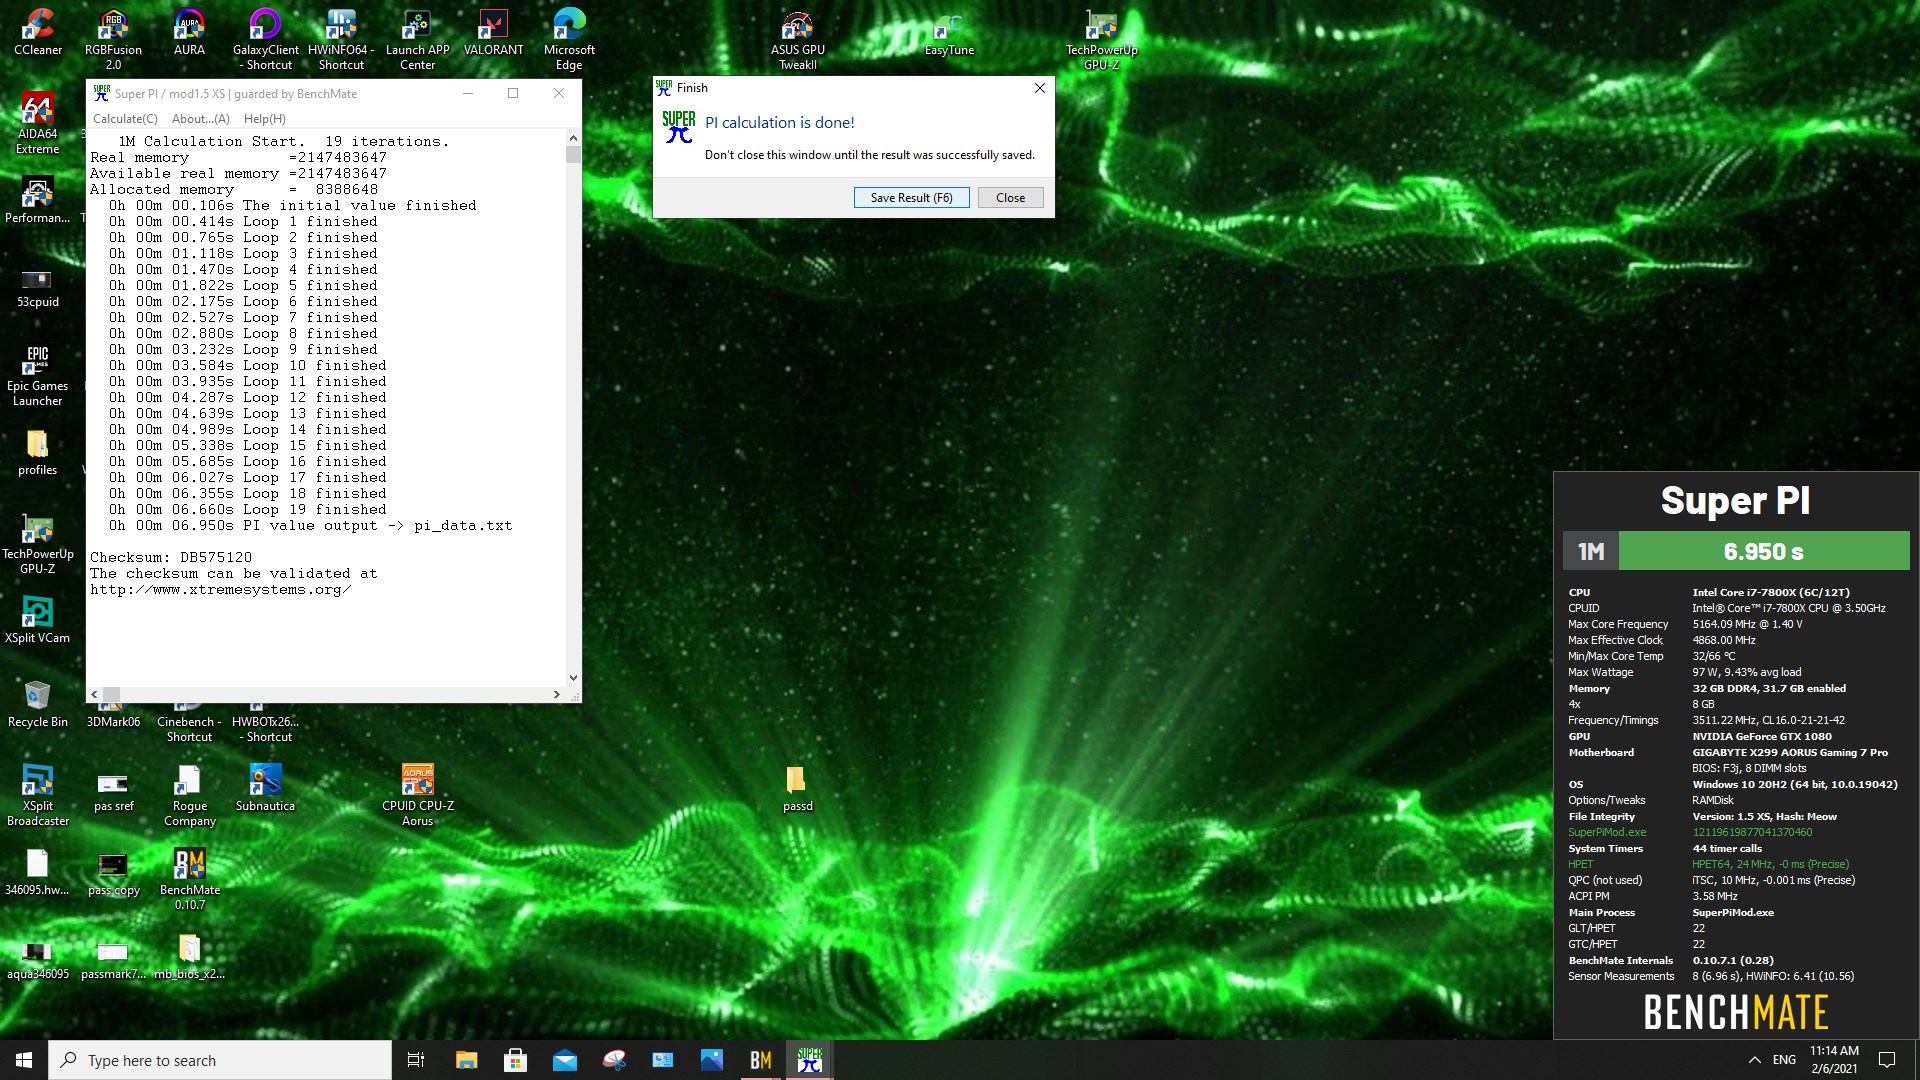This screenshot has width=1920, height=1080.
Task: Click the 6.950 s result in BenchMate
Action: 1763,551
